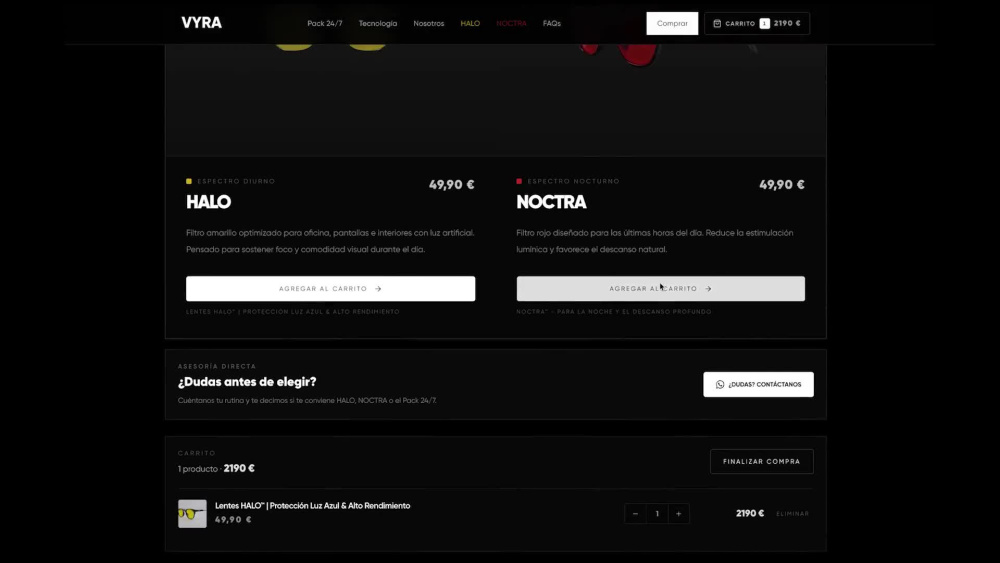Open the Tecnología nav item

click(378, 24)
